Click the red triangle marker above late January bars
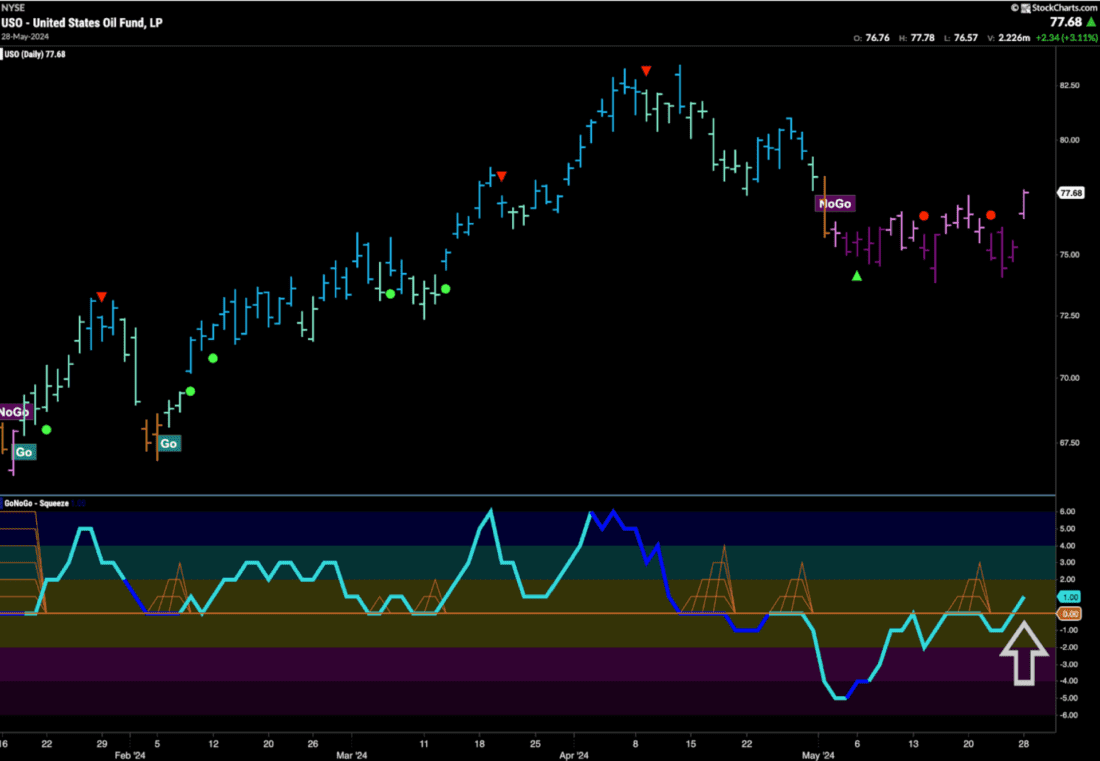 (101, 297)
